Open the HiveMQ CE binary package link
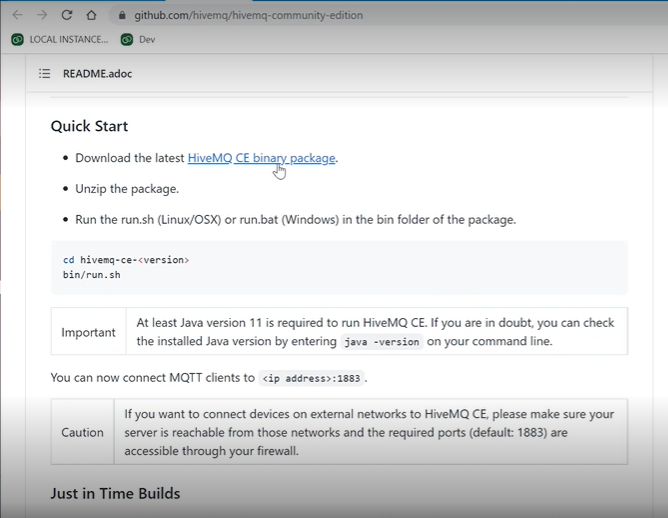This screenshot has width=668, height=518. click(x=262, y=158)
